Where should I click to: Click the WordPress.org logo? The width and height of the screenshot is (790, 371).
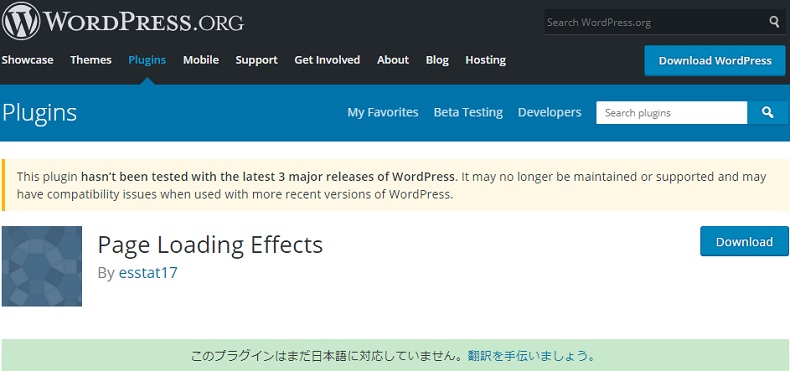click(123, 22)
